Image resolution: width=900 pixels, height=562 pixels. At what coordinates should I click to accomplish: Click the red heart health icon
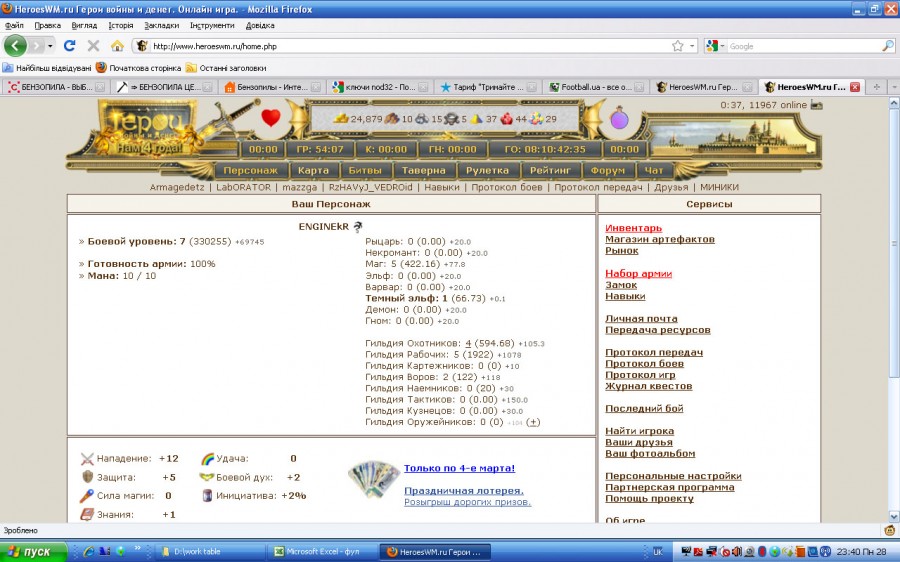[x=271, y=118]
